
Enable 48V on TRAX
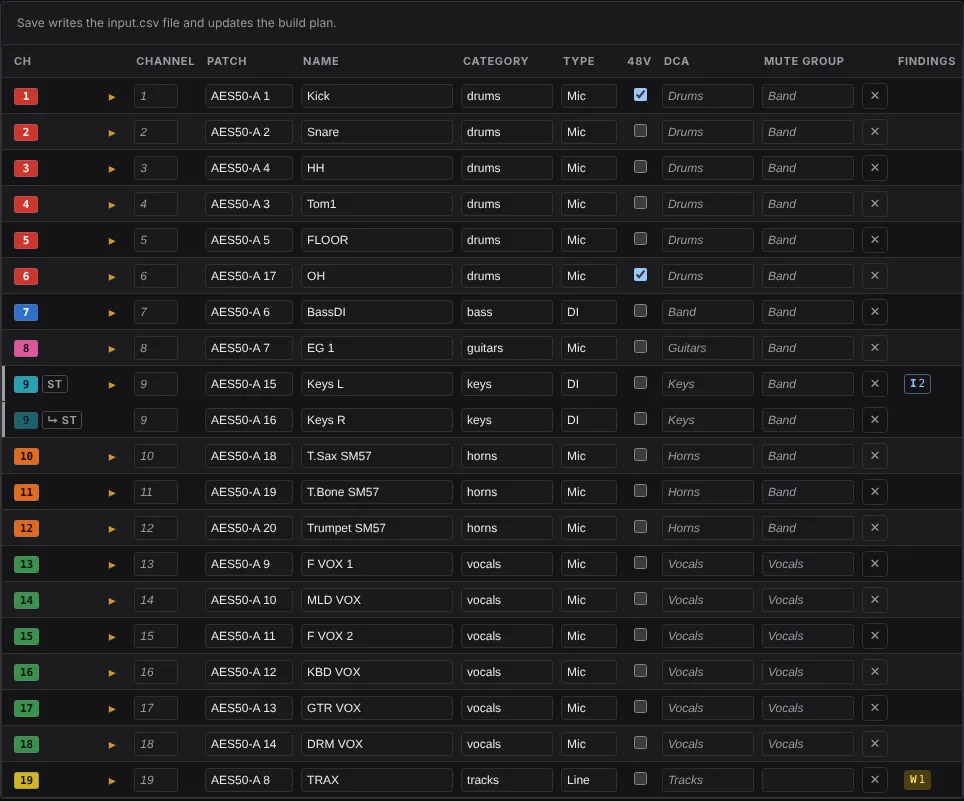click(x=640, y=779)
